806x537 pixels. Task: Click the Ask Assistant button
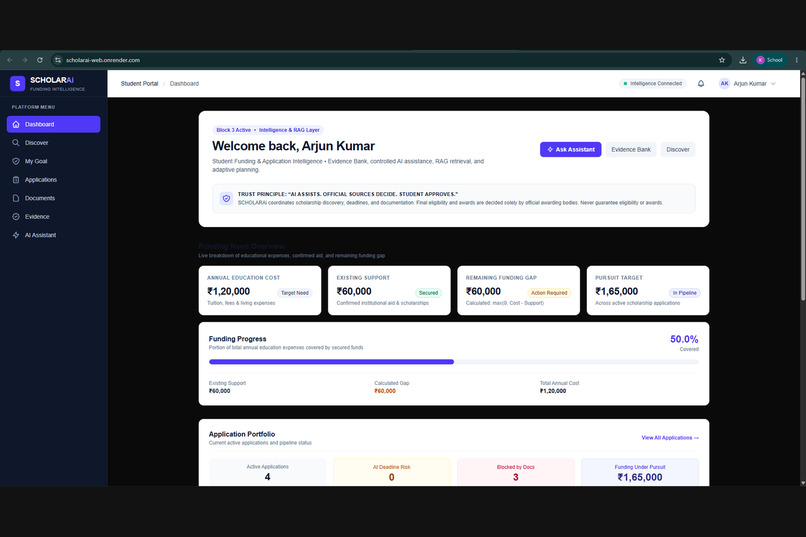tap(571, 150)
